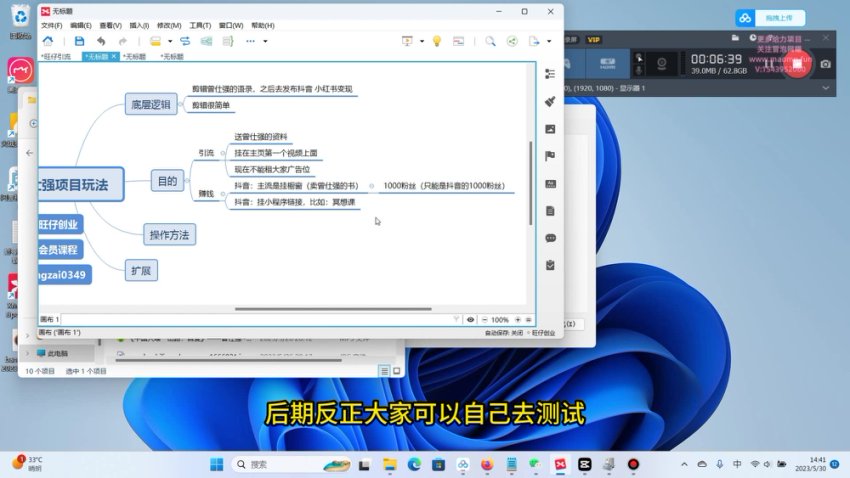Screen dimensions: 850x478
Task: Open the 文件(F) menu
Action: (51, 25)
